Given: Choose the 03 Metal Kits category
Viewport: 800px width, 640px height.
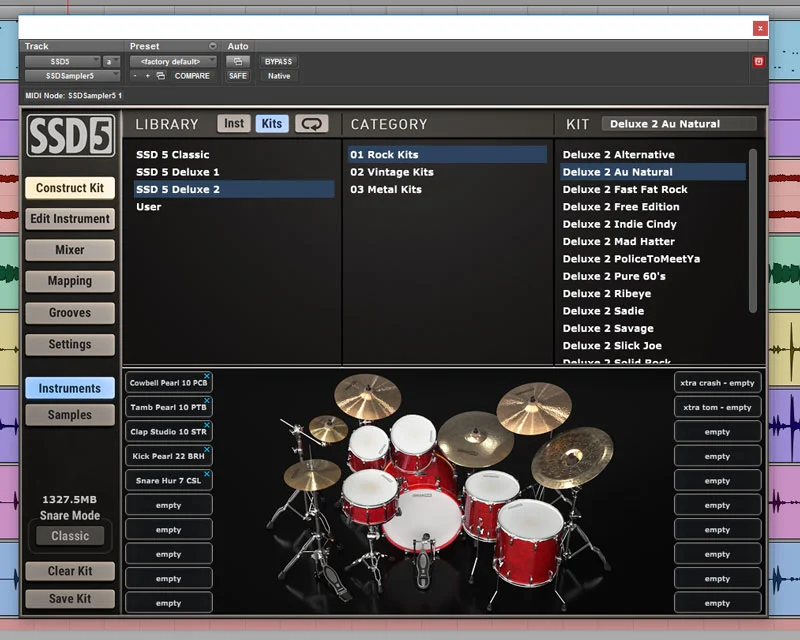Looking at the screenshot, I should click(447, 189).
